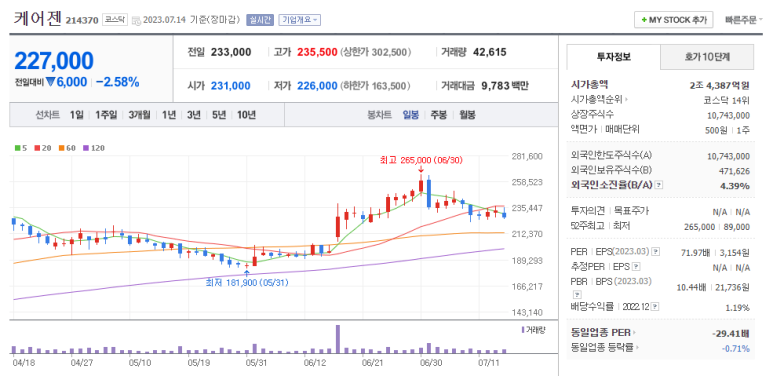The height and width of the screenshot is (376, 773).
Task: Click the -2.58% change rate
Action: (x=117, y=82)
